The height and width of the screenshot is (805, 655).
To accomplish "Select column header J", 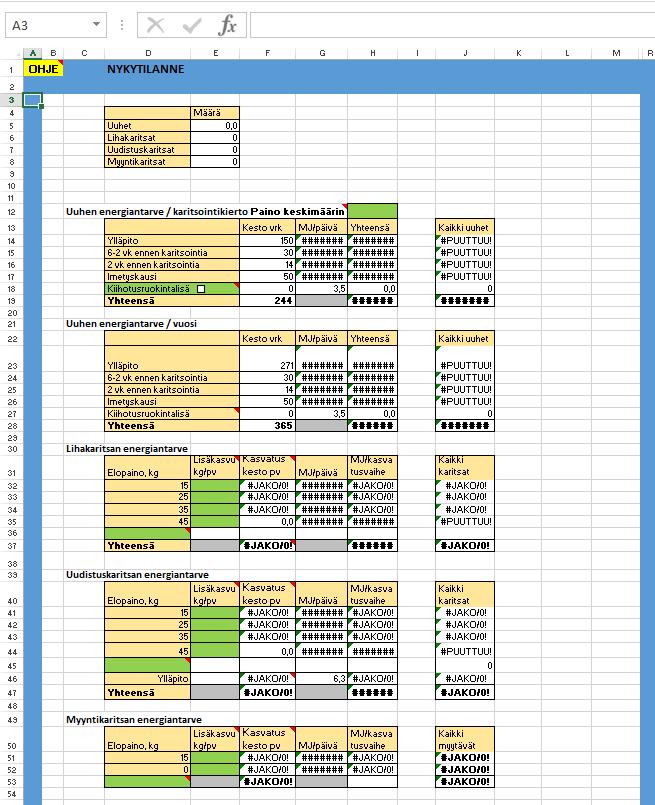I will click(x=465, y=53).
